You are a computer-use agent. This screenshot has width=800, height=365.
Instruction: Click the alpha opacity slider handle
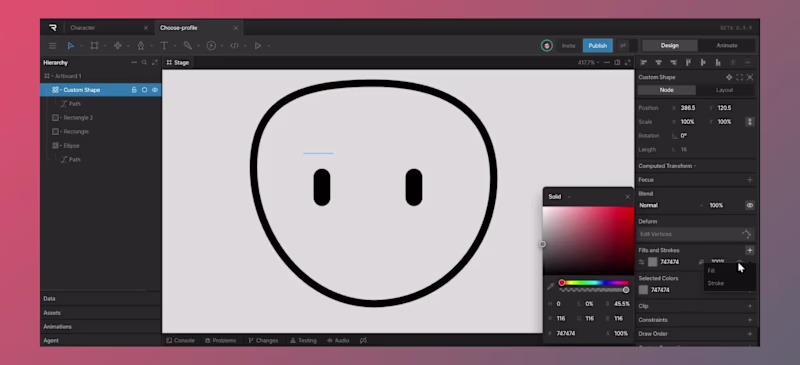626,290
